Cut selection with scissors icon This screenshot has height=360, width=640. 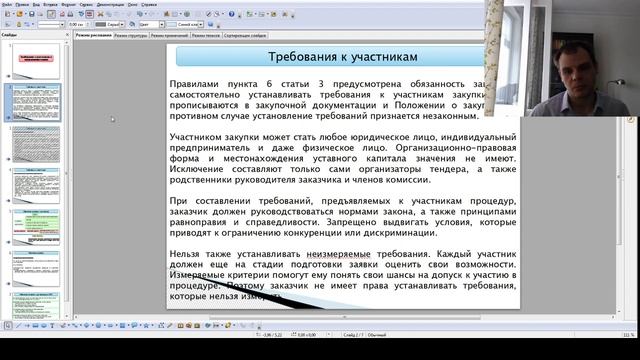click(x=100, y=14)
